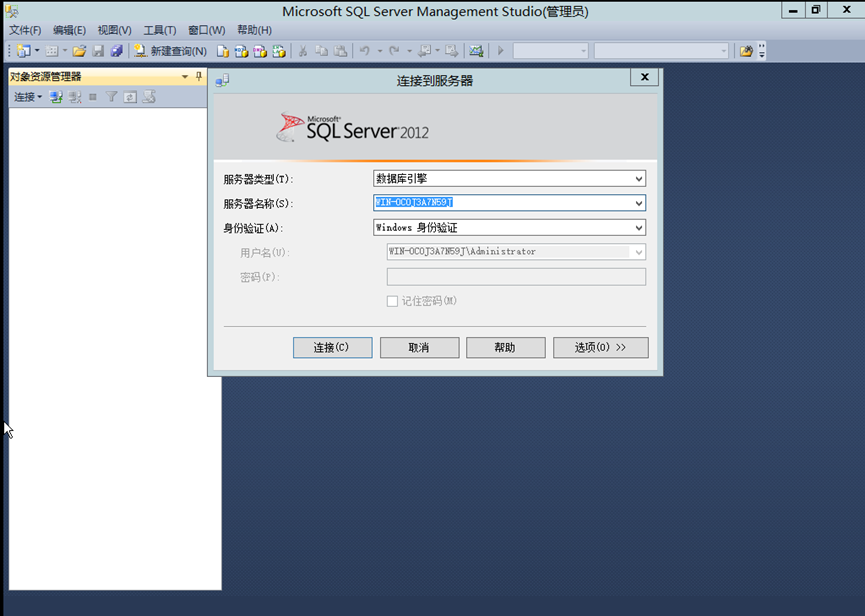Open the 文件(F) menu
The height and width of the screenshot is (616, 865).
(x=25, y=30)
